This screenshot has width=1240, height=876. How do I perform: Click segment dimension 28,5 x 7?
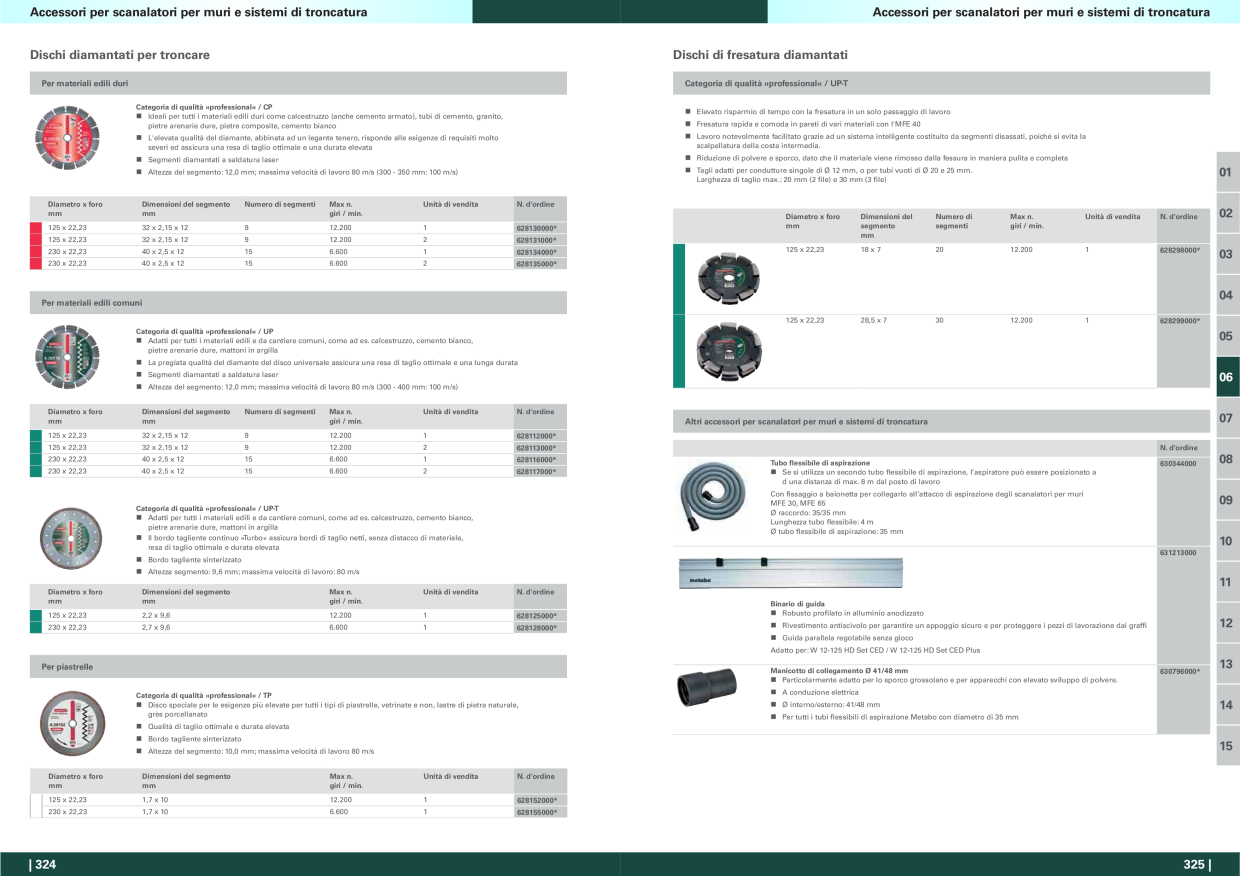click(874, 320)
